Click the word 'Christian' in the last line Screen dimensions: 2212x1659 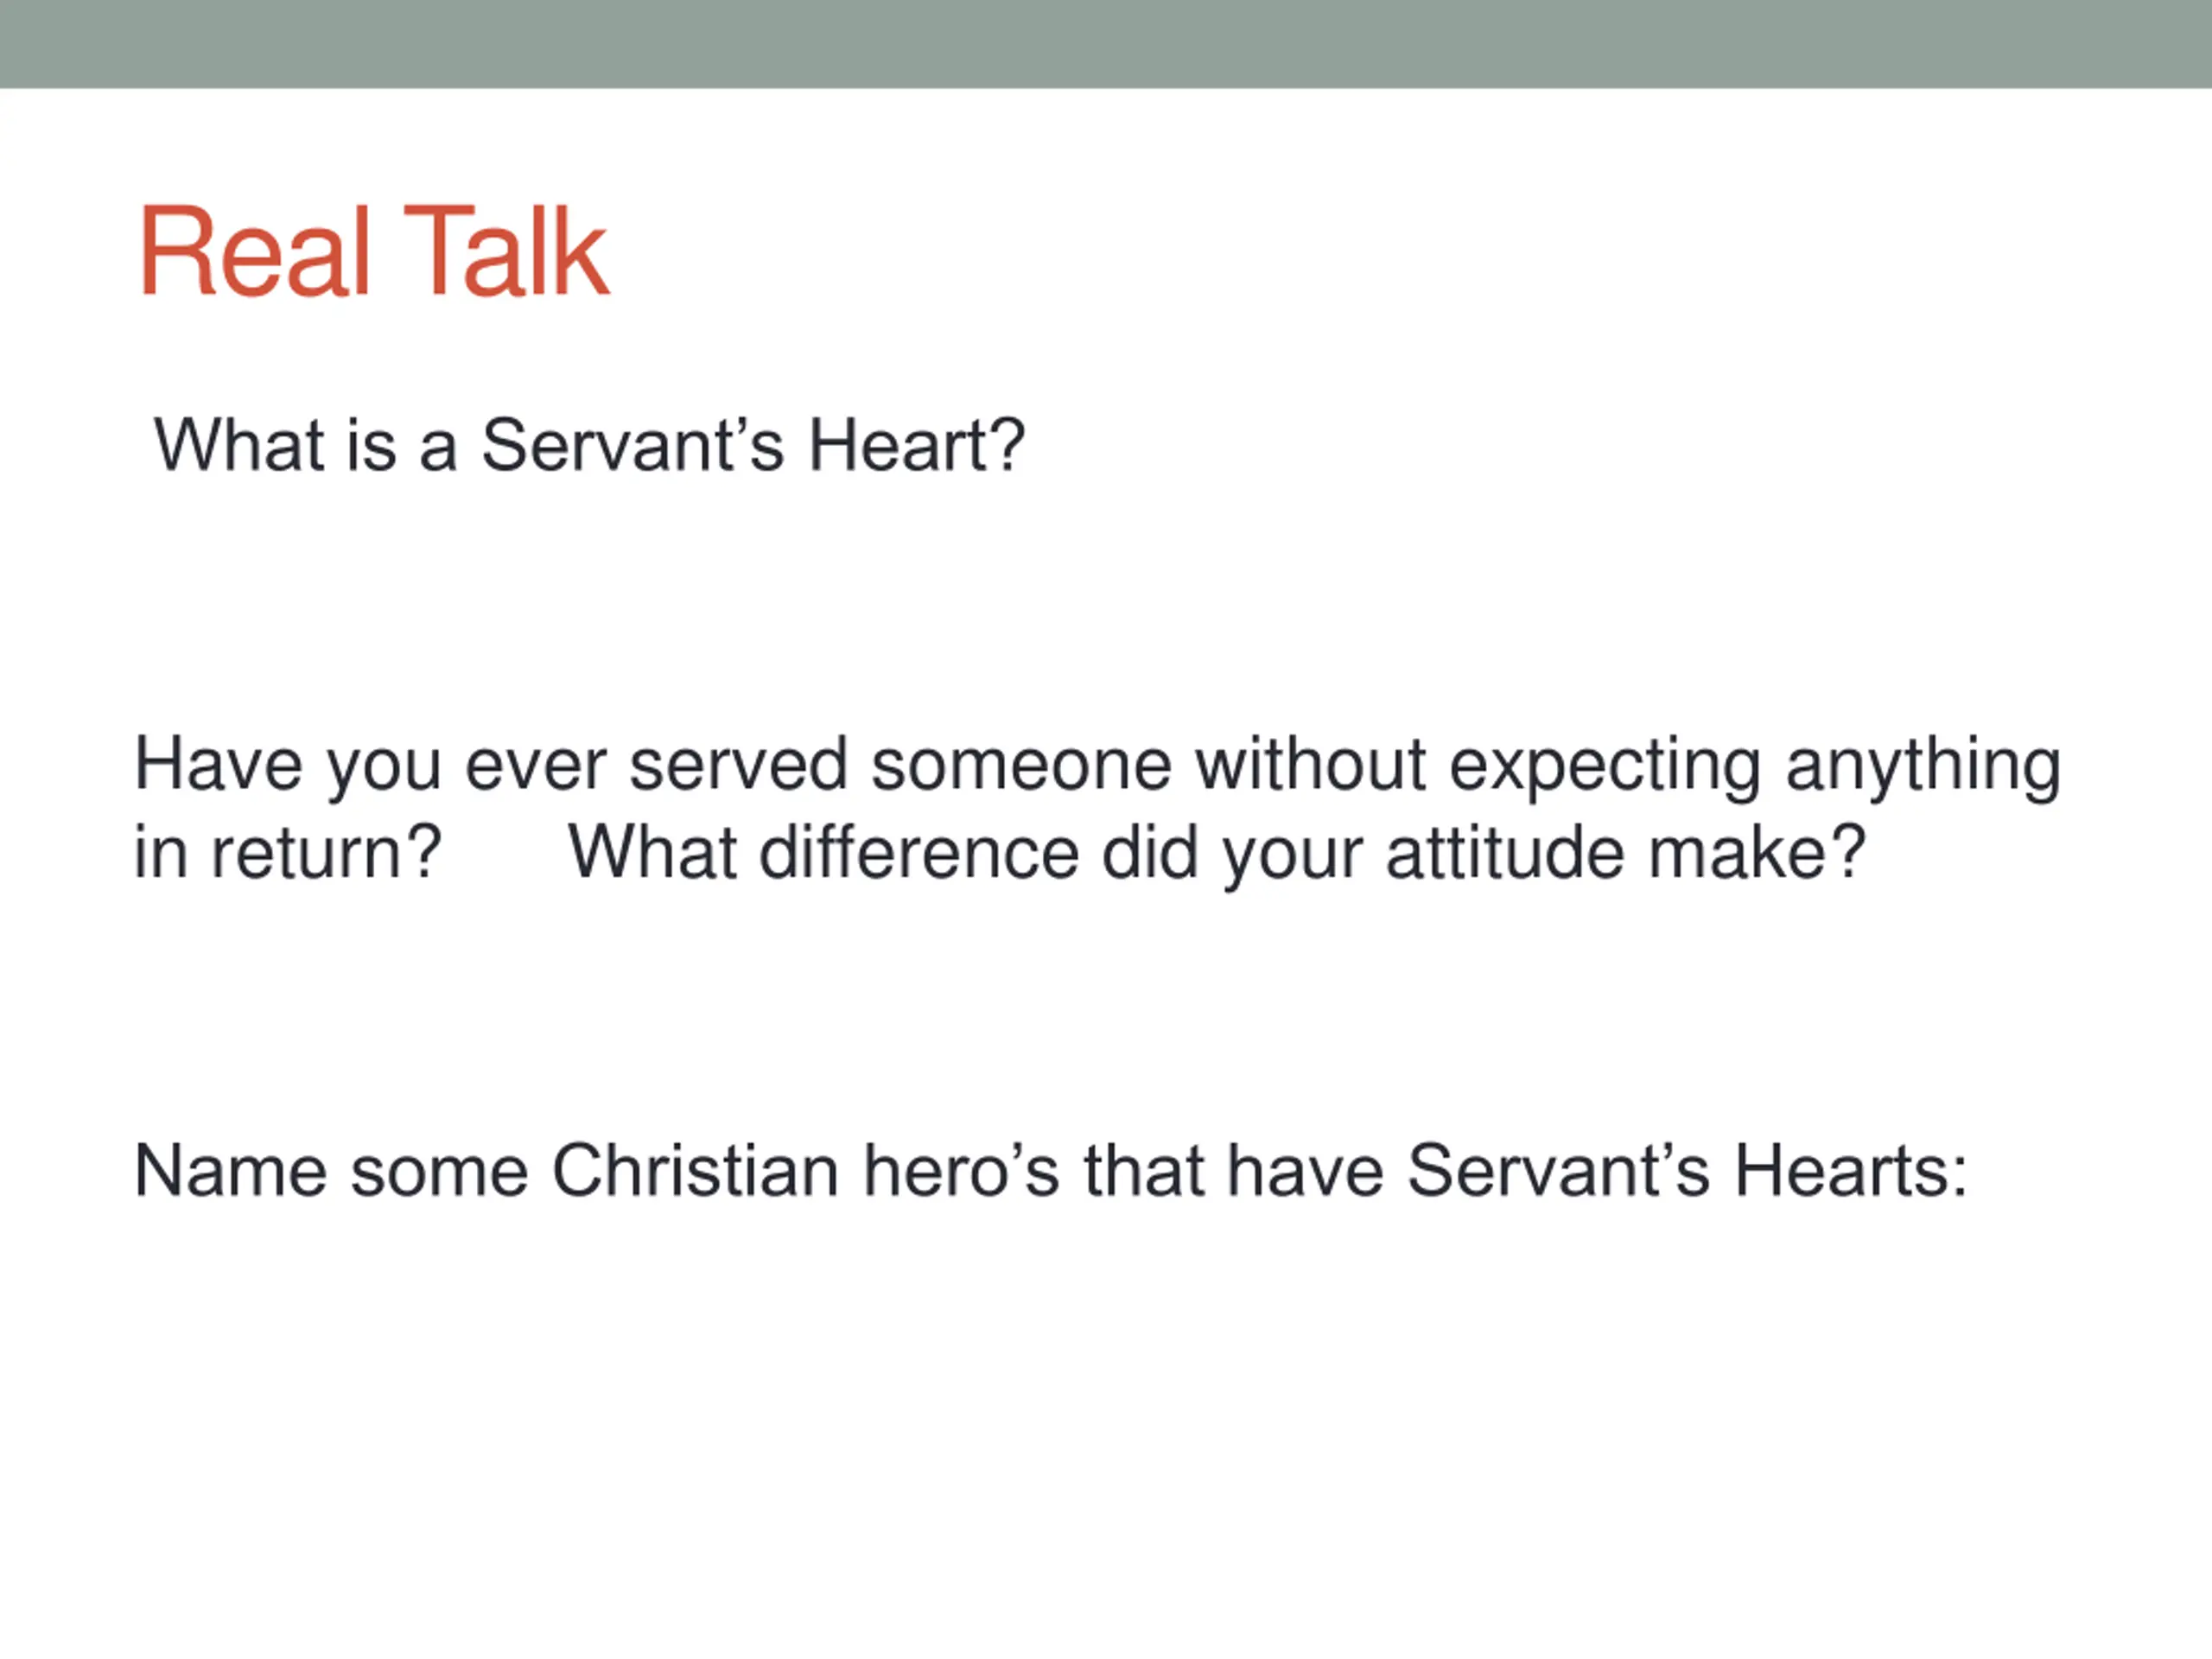(696, 1171)
